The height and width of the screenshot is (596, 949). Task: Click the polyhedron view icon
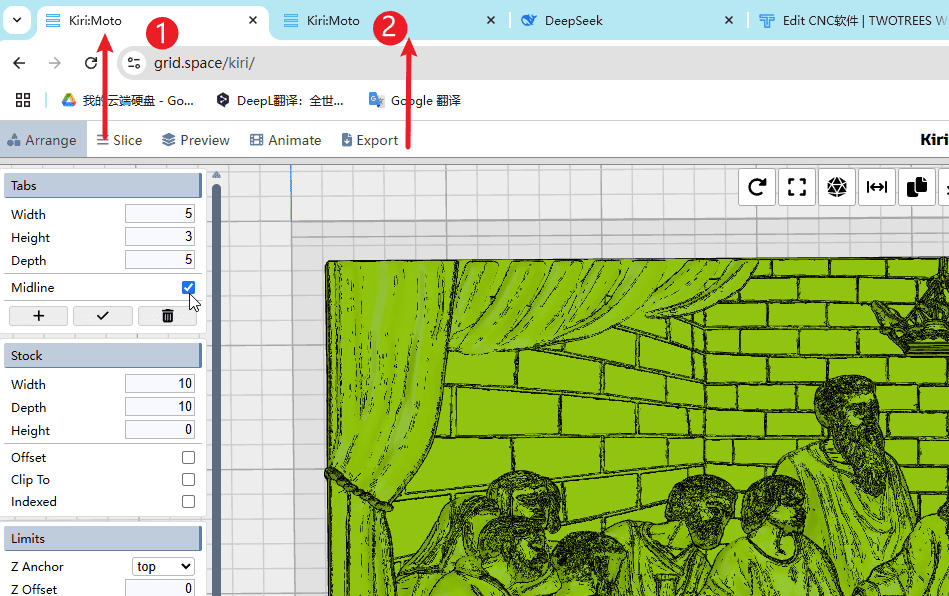pos(837,187)
